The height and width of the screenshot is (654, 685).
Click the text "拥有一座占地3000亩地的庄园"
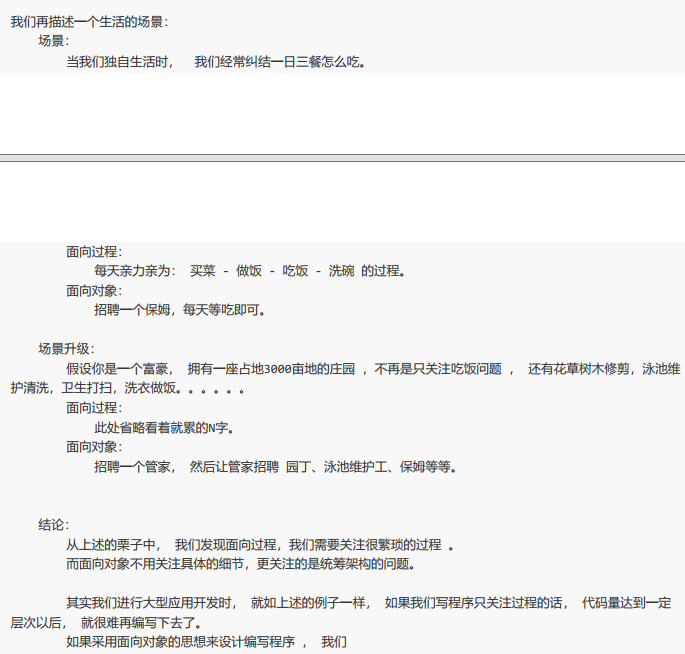[x=271, y=369]
